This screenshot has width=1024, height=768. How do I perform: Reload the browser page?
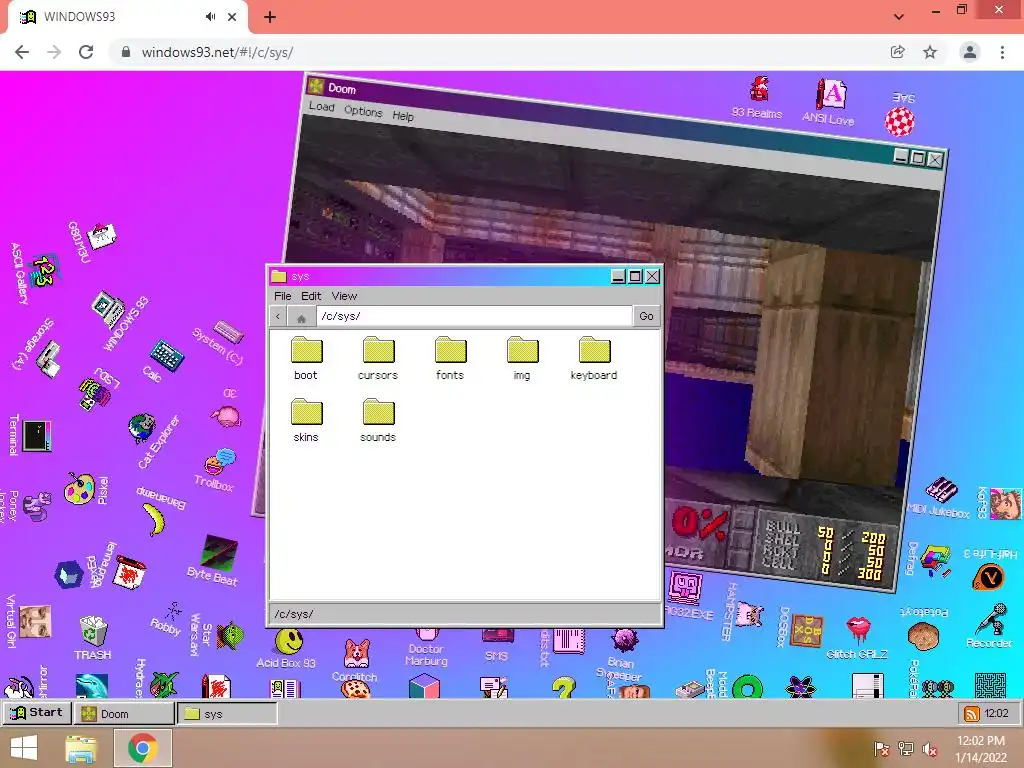[86, 52]
